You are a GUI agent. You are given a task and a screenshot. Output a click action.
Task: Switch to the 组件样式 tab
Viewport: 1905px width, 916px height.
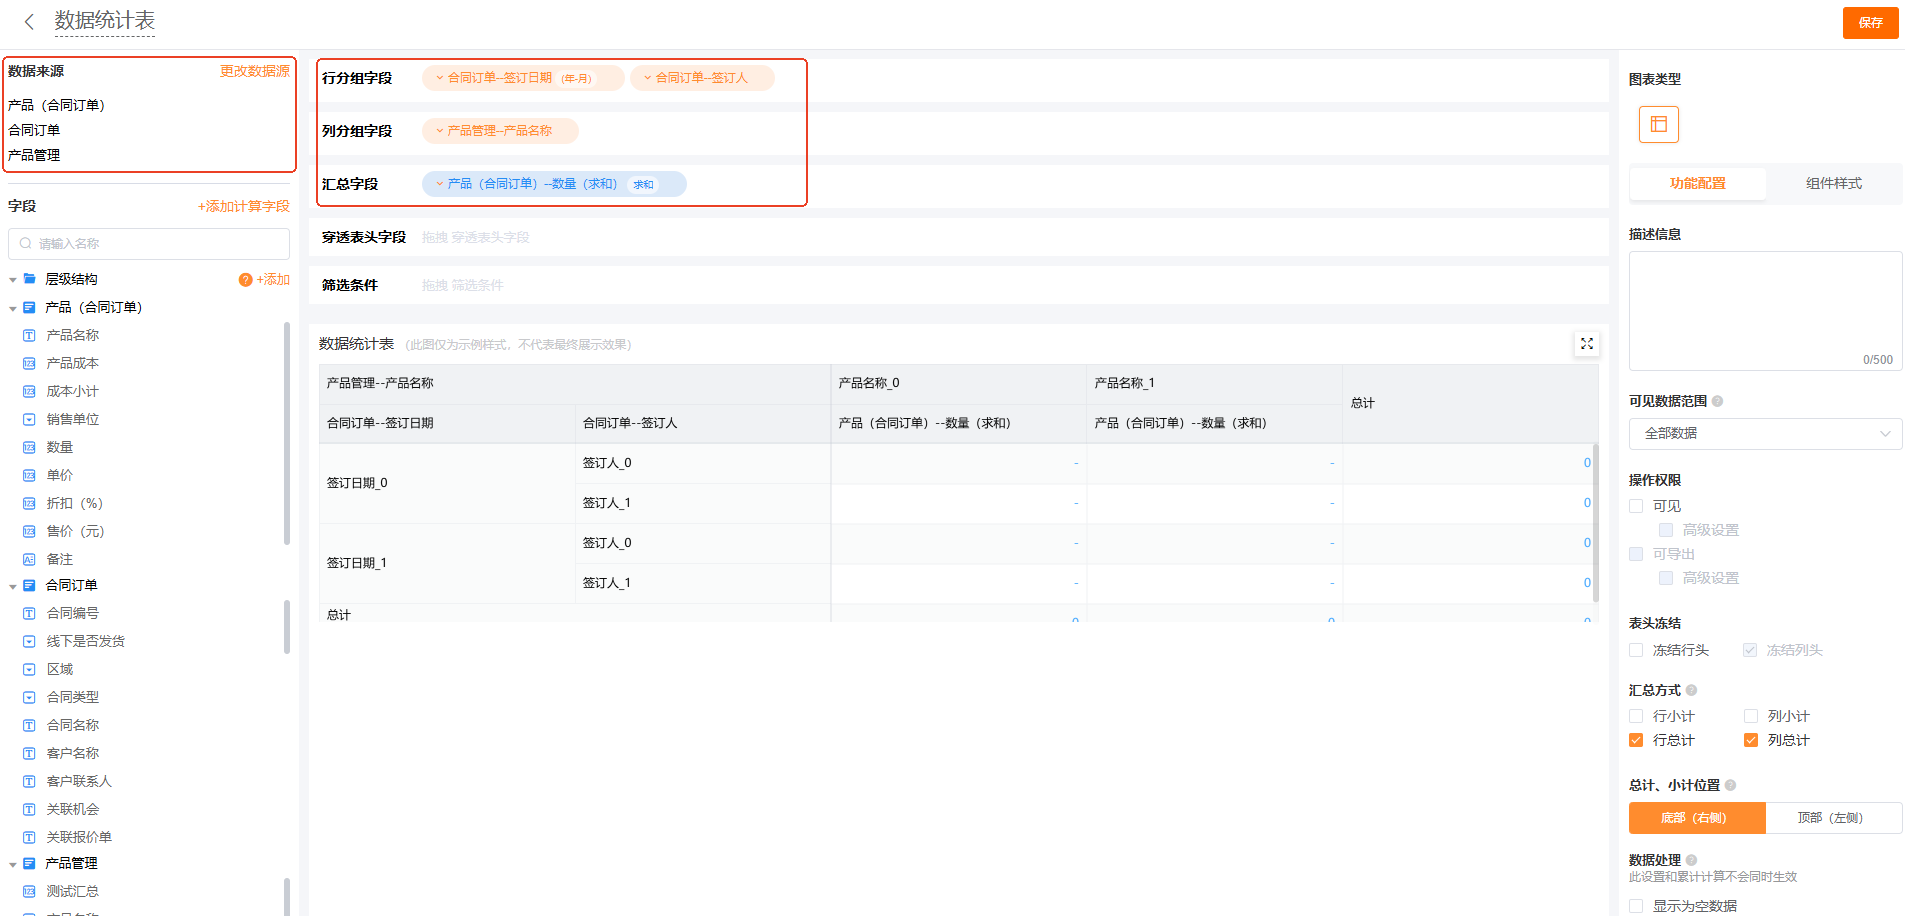(1833, 183)
